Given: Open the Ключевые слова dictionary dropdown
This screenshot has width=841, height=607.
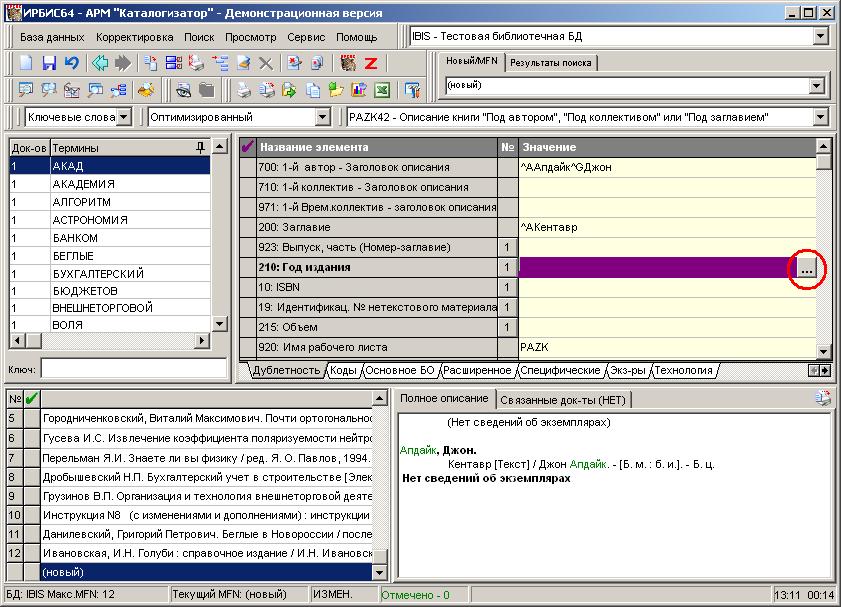Looking at the screenshot, I should (x=123, y=117).
